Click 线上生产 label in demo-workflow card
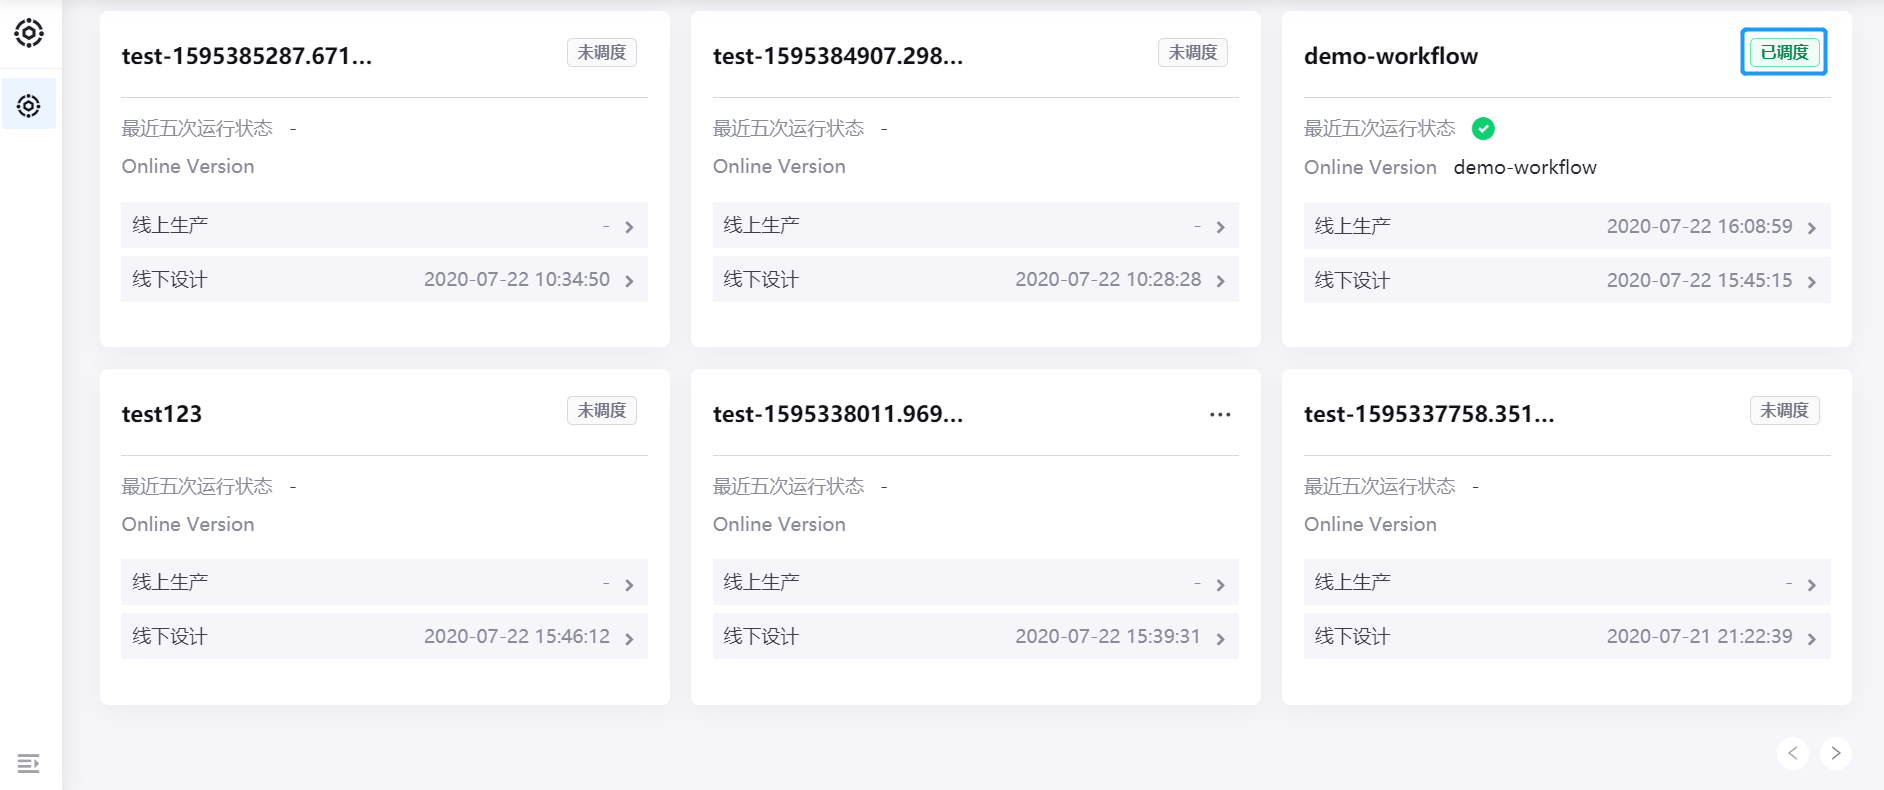1884x790 pixels. point(1352,226)
